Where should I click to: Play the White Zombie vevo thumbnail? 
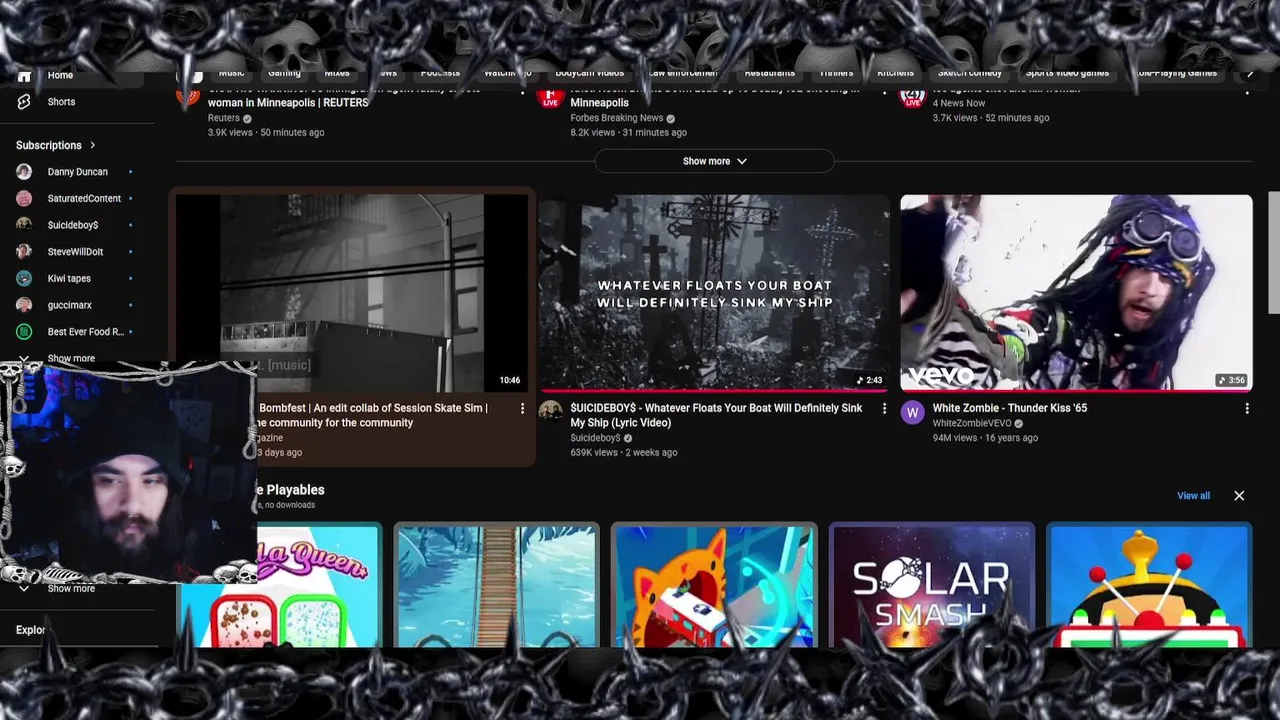[x=1076, y=293]
